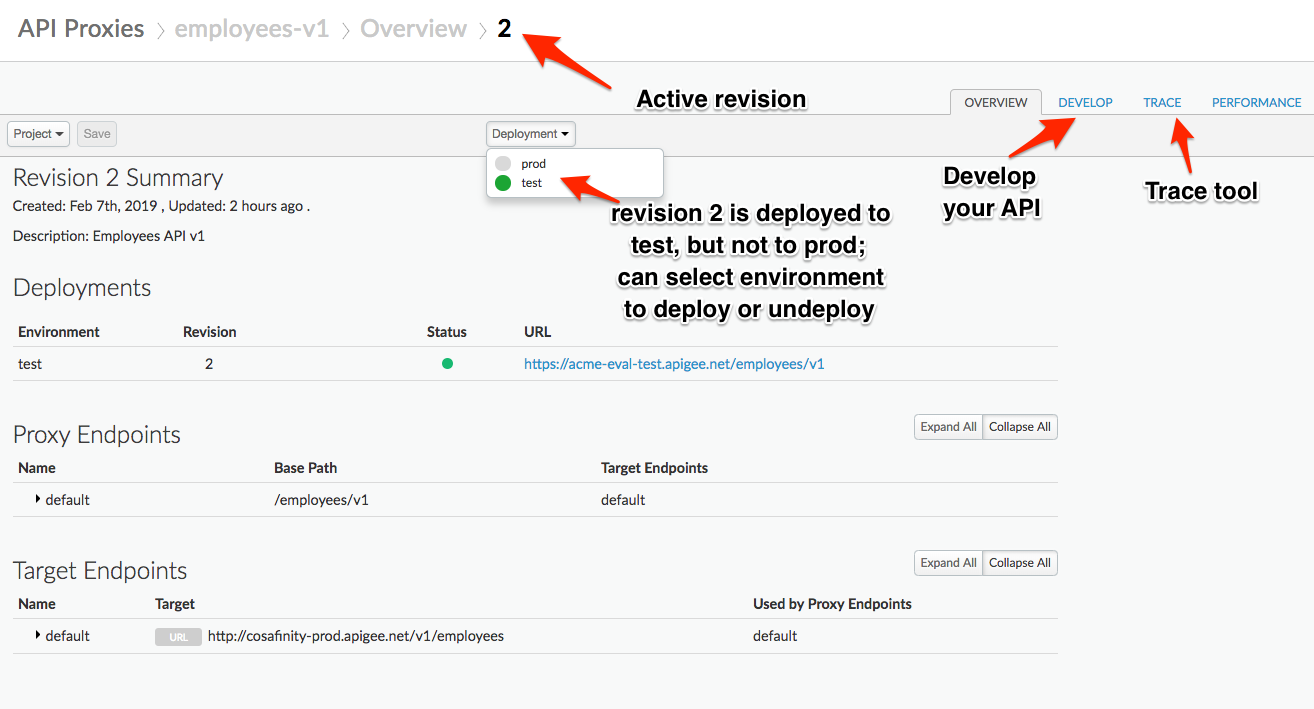Expand the default target endpoint row
The height and width of the screenshot is (709, 1314).
click(38, 635)
